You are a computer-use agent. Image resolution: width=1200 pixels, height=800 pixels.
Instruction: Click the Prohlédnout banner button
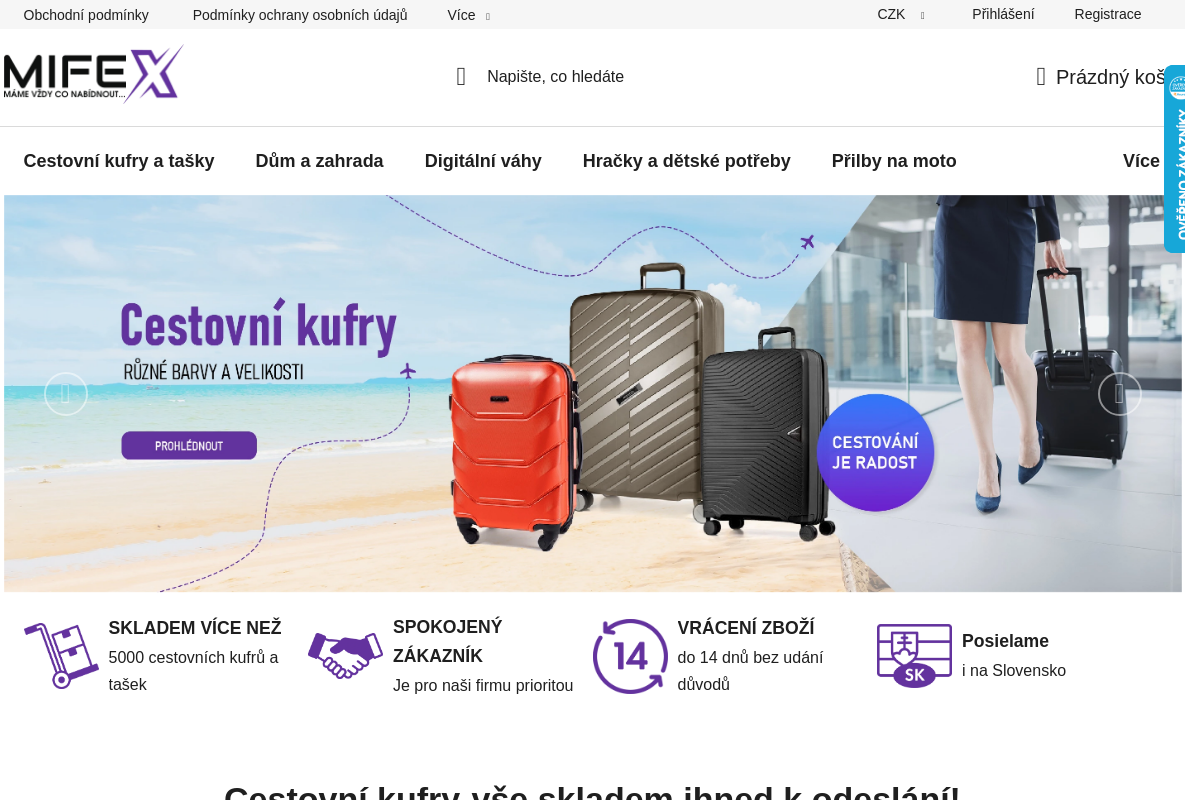pyautogui.click(x=189, y=445)
